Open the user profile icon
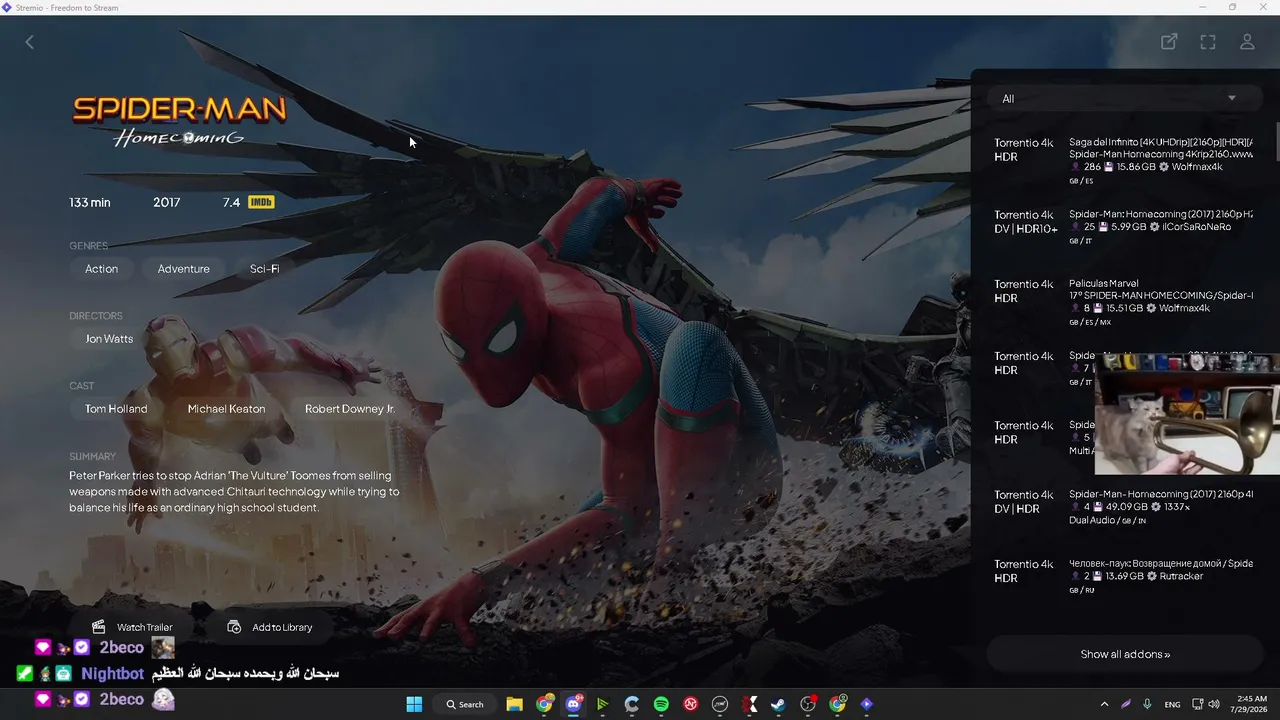This screenshot has width=1280, height=720. pos(1247,42)
